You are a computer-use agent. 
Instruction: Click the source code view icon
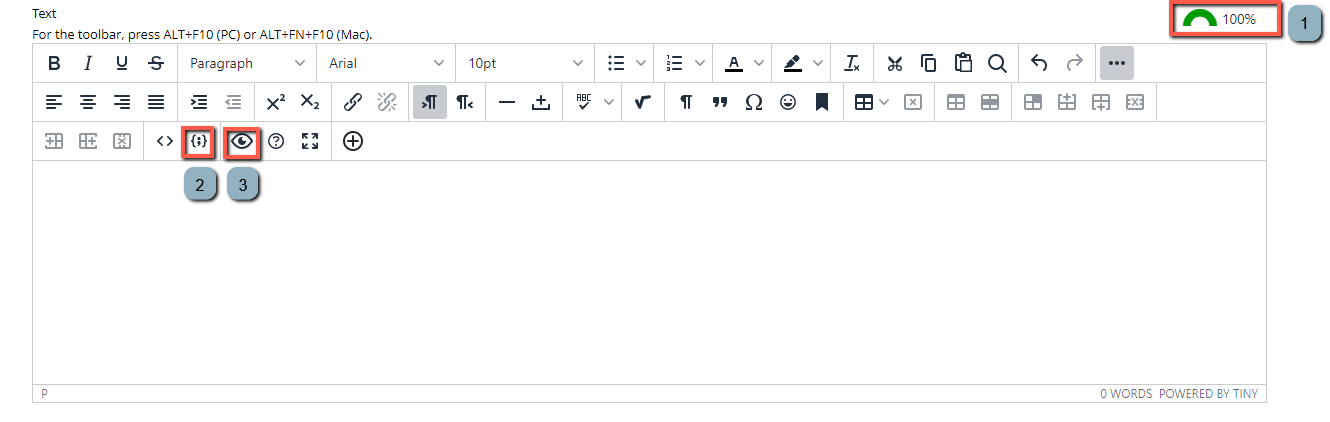coord(165,141)
